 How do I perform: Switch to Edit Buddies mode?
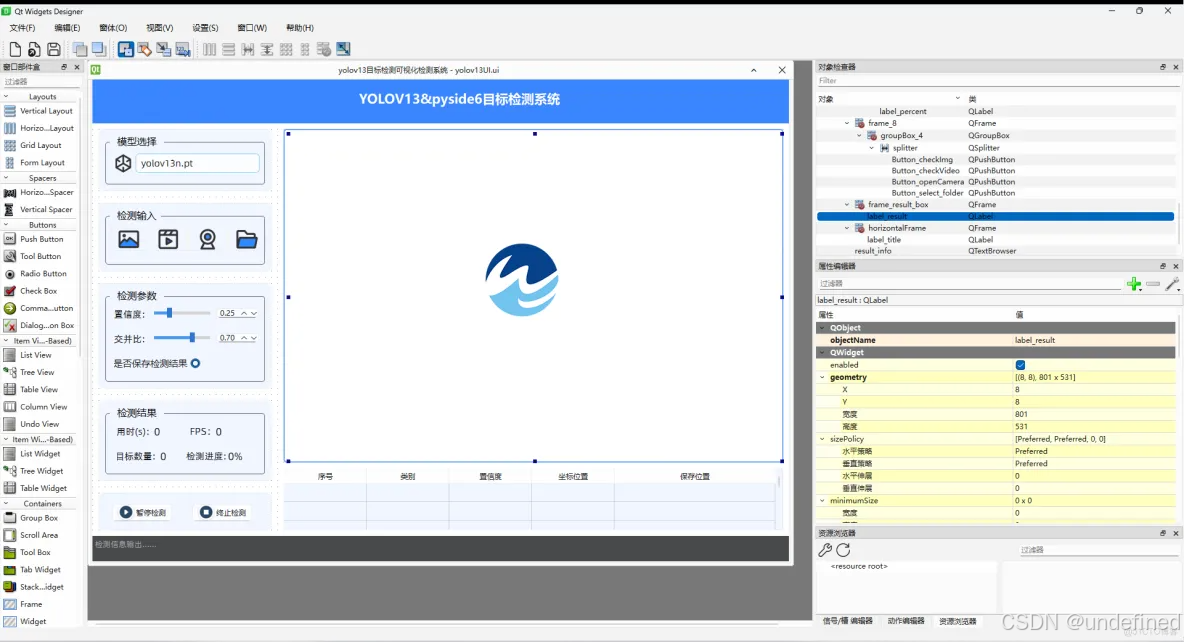(x=164, y=49)
